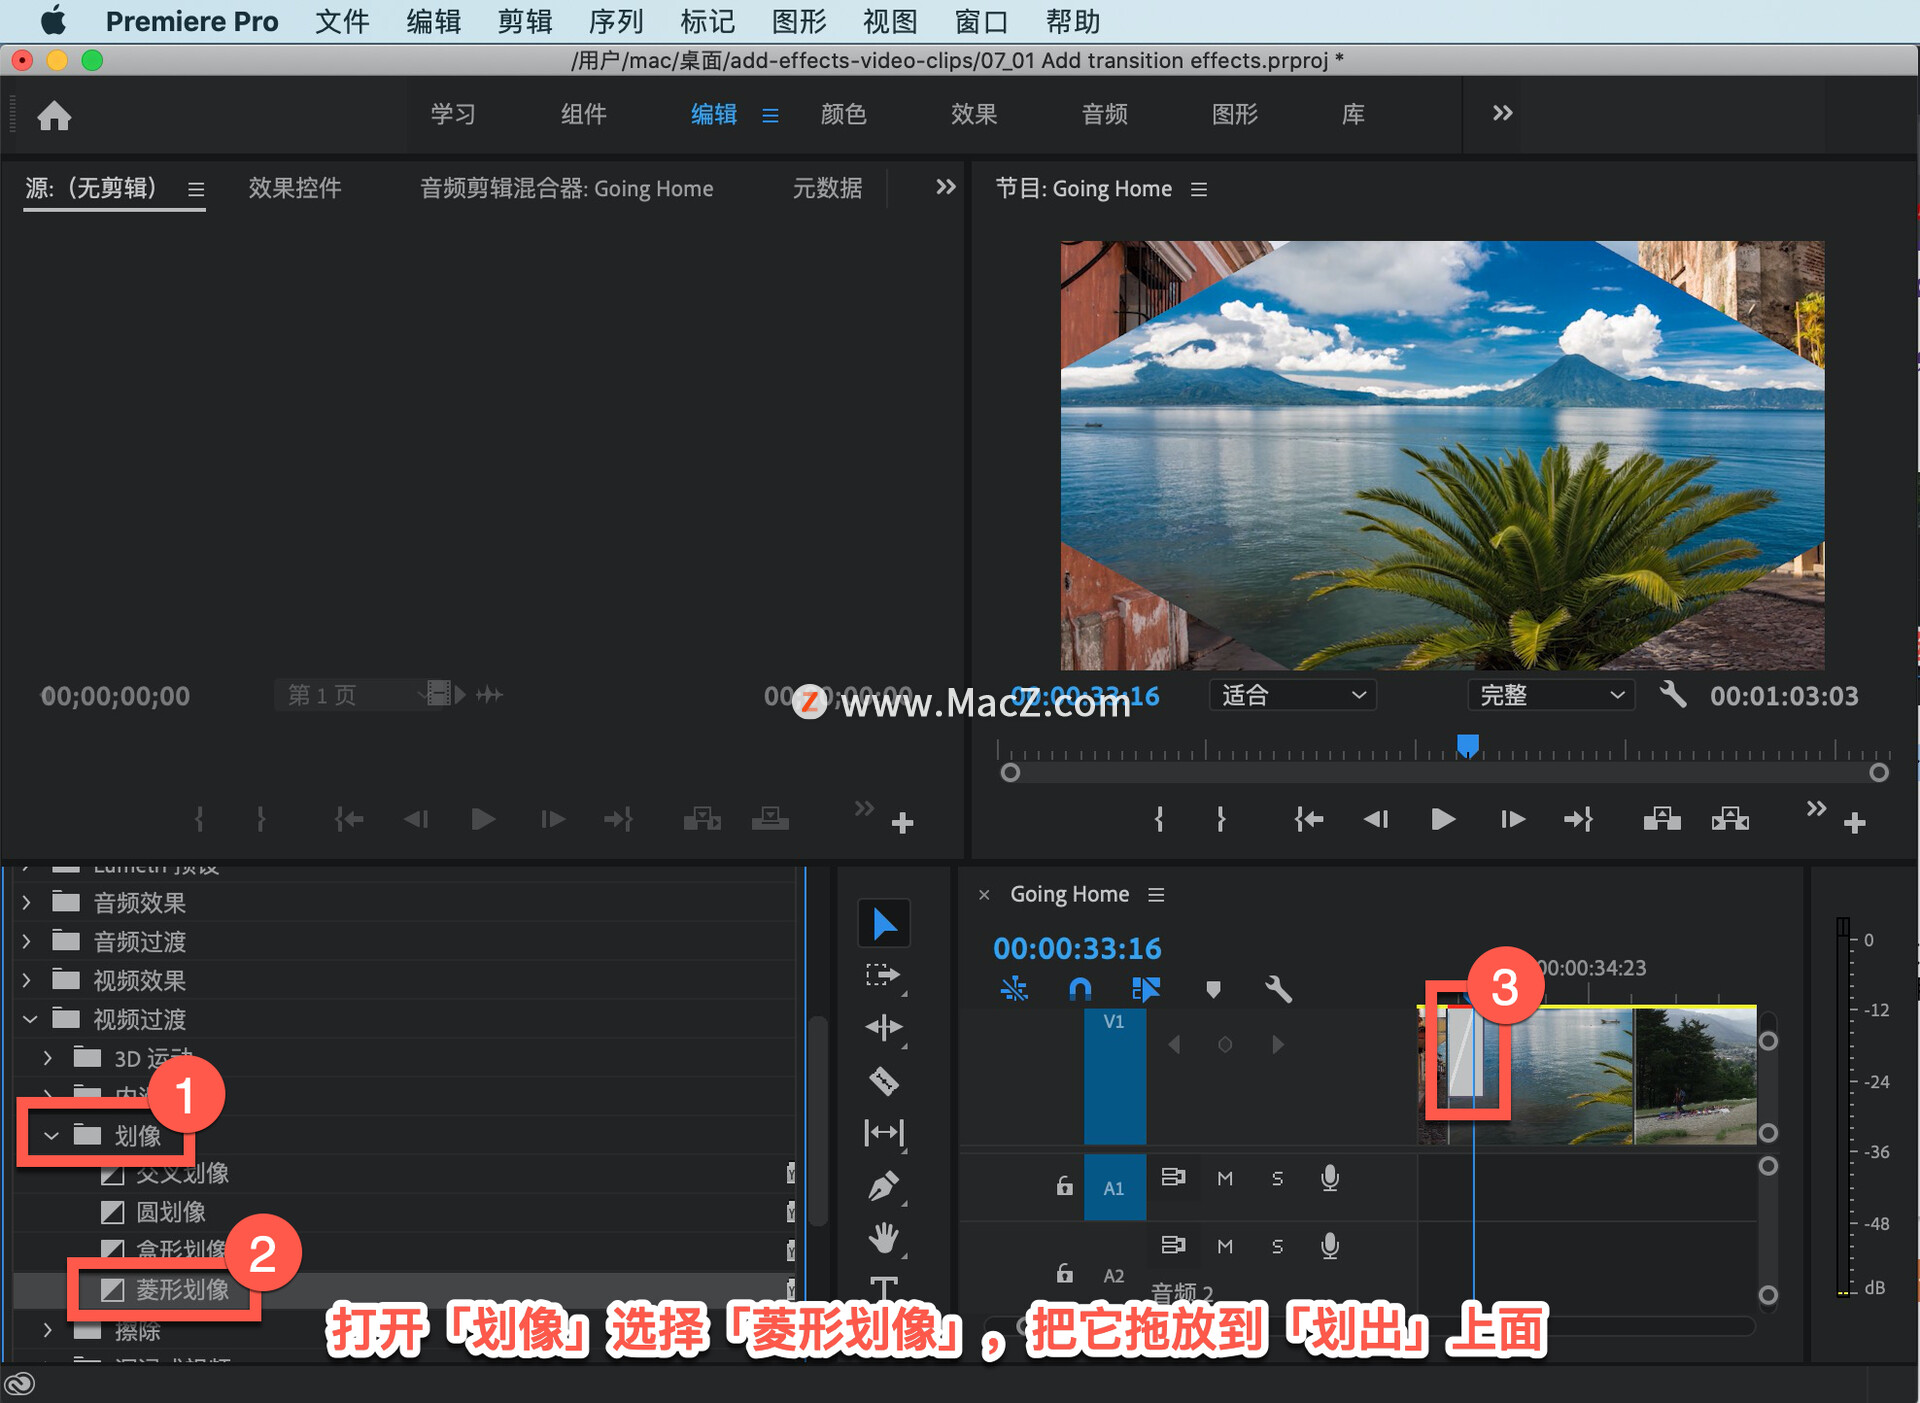Expand the 擦除 folder
The image size is (1920, 1403).
click(48, 1331)
